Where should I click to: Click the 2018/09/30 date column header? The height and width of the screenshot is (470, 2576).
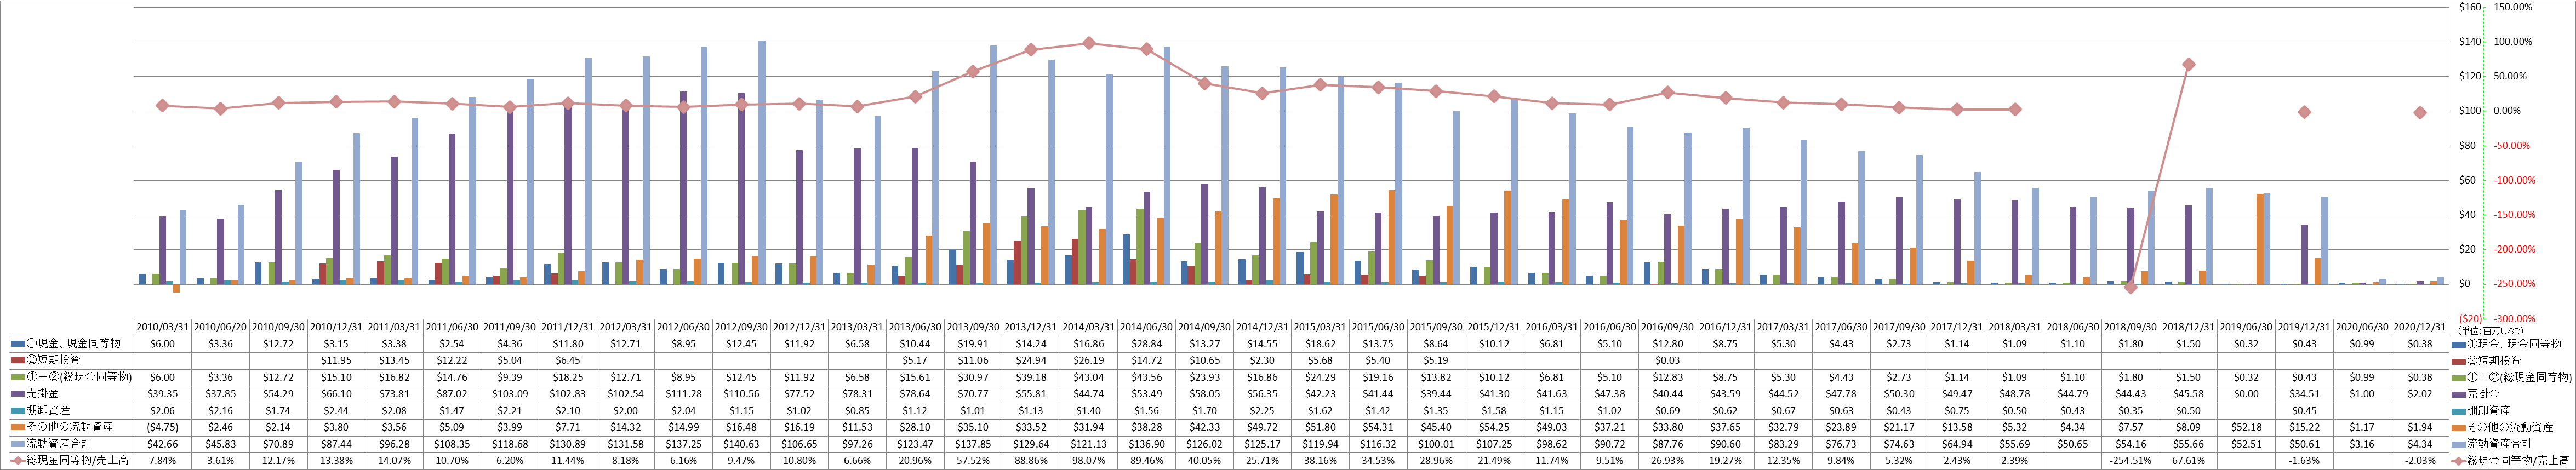point(2131,327)
